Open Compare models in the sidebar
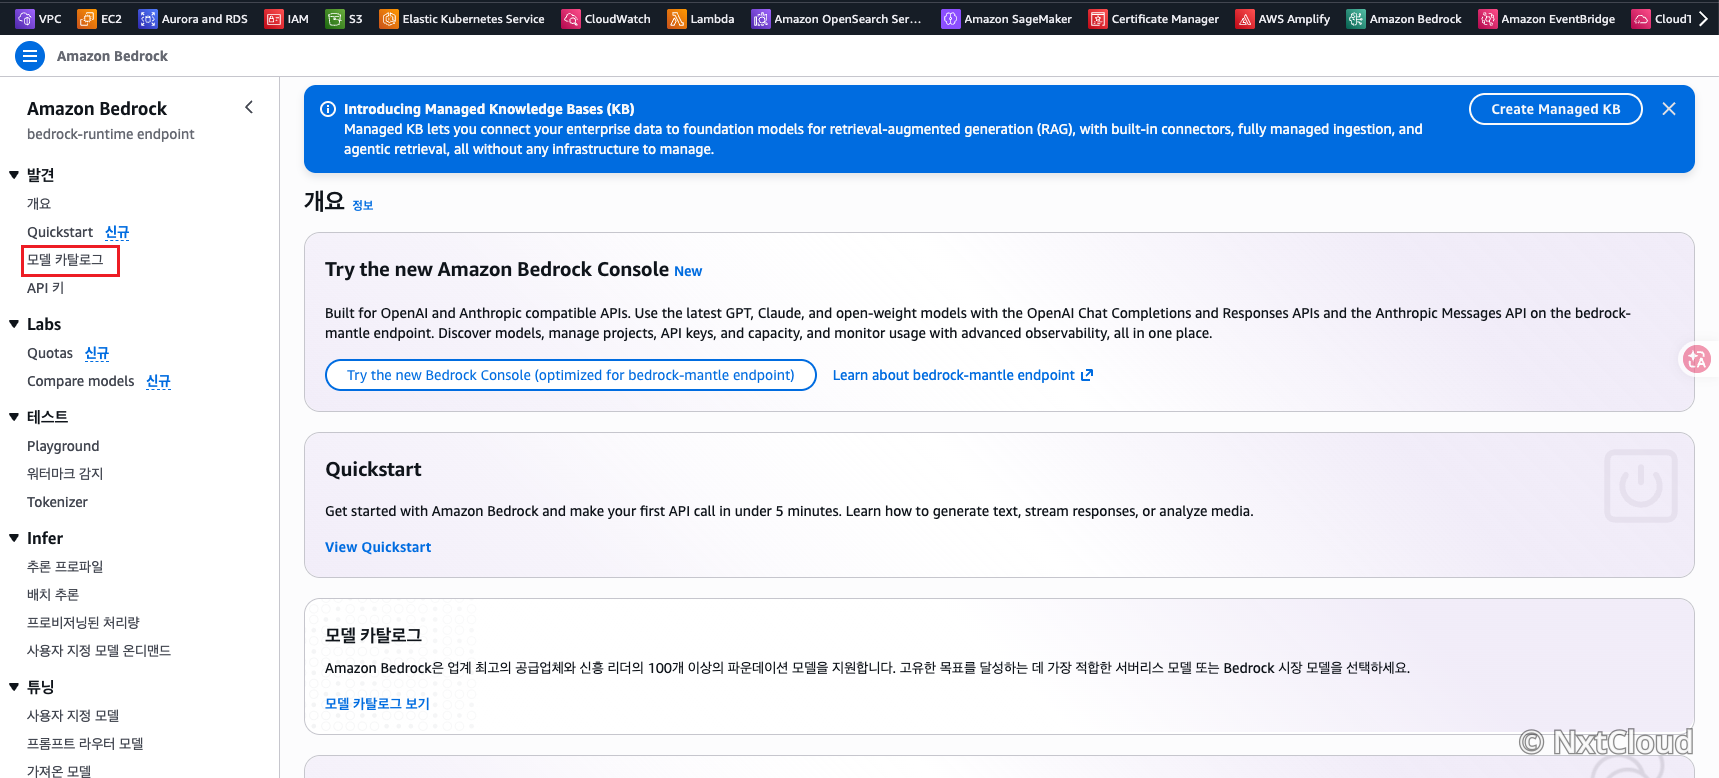The image size is (1719, 778). (x=81, y=381)
